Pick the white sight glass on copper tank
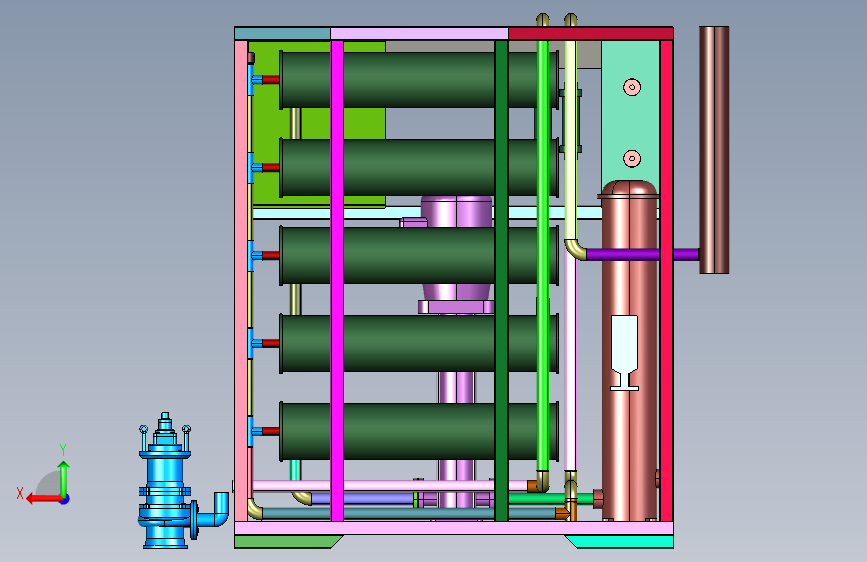The image size is (867, 562). tap(624, 353)
